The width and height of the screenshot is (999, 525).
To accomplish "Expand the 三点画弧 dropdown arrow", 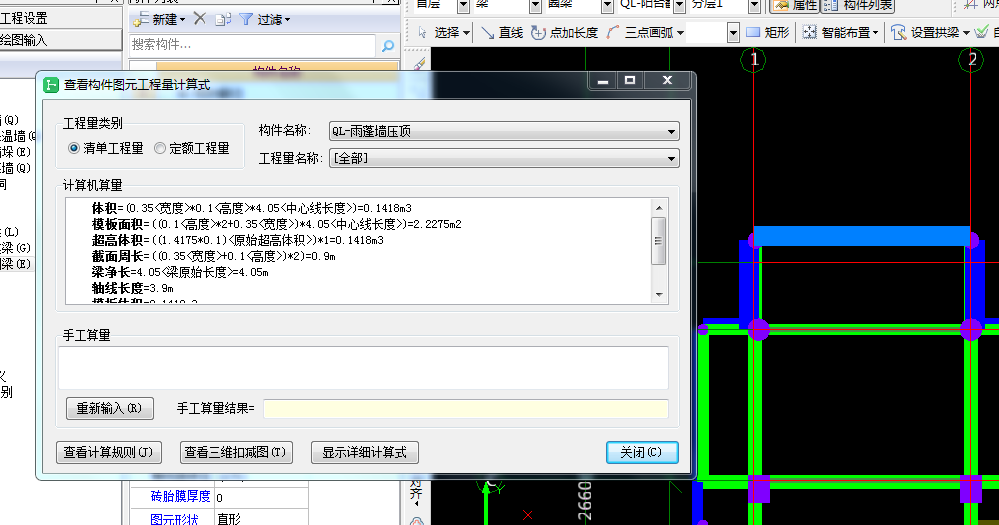I will click(680, 32).
